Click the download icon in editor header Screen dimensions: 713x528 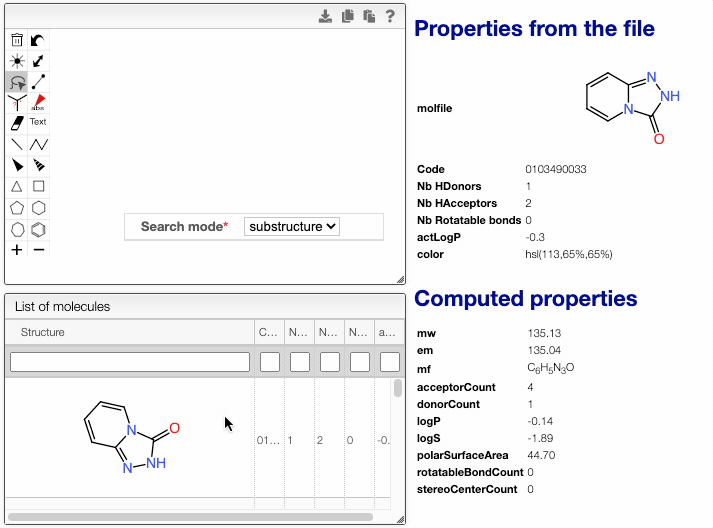(x=325, y=16)
